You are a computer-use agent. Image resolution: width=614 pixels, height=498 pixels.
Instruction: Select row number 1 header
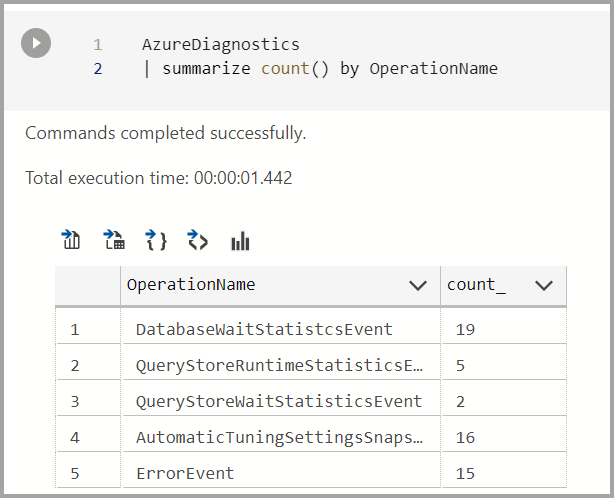click(x=88, y=326)
